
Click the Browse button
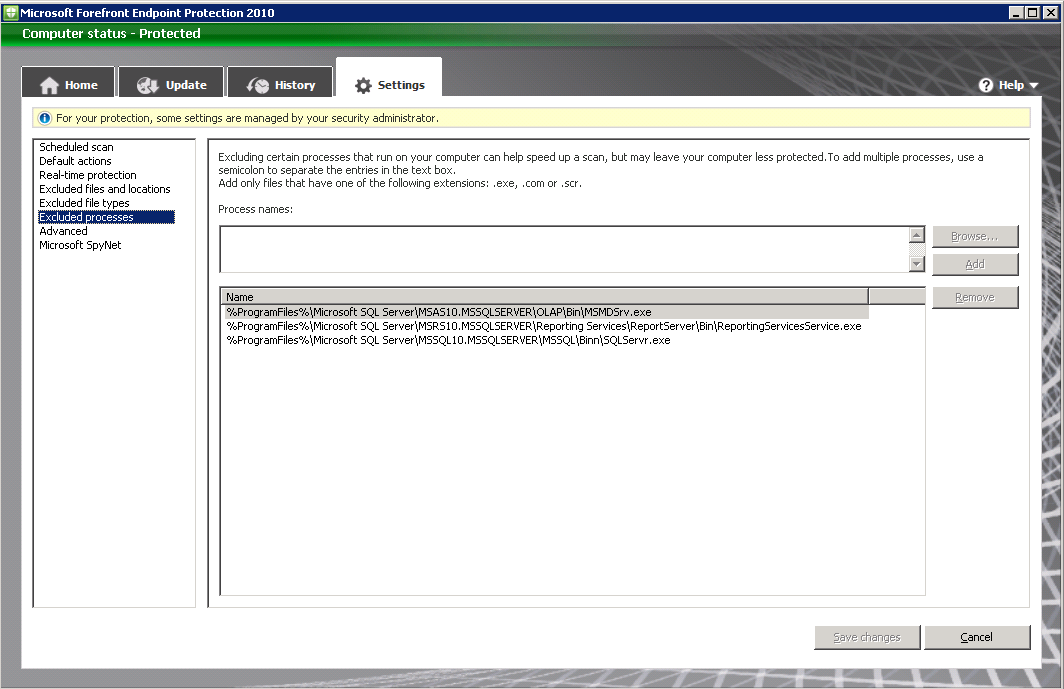975,236
